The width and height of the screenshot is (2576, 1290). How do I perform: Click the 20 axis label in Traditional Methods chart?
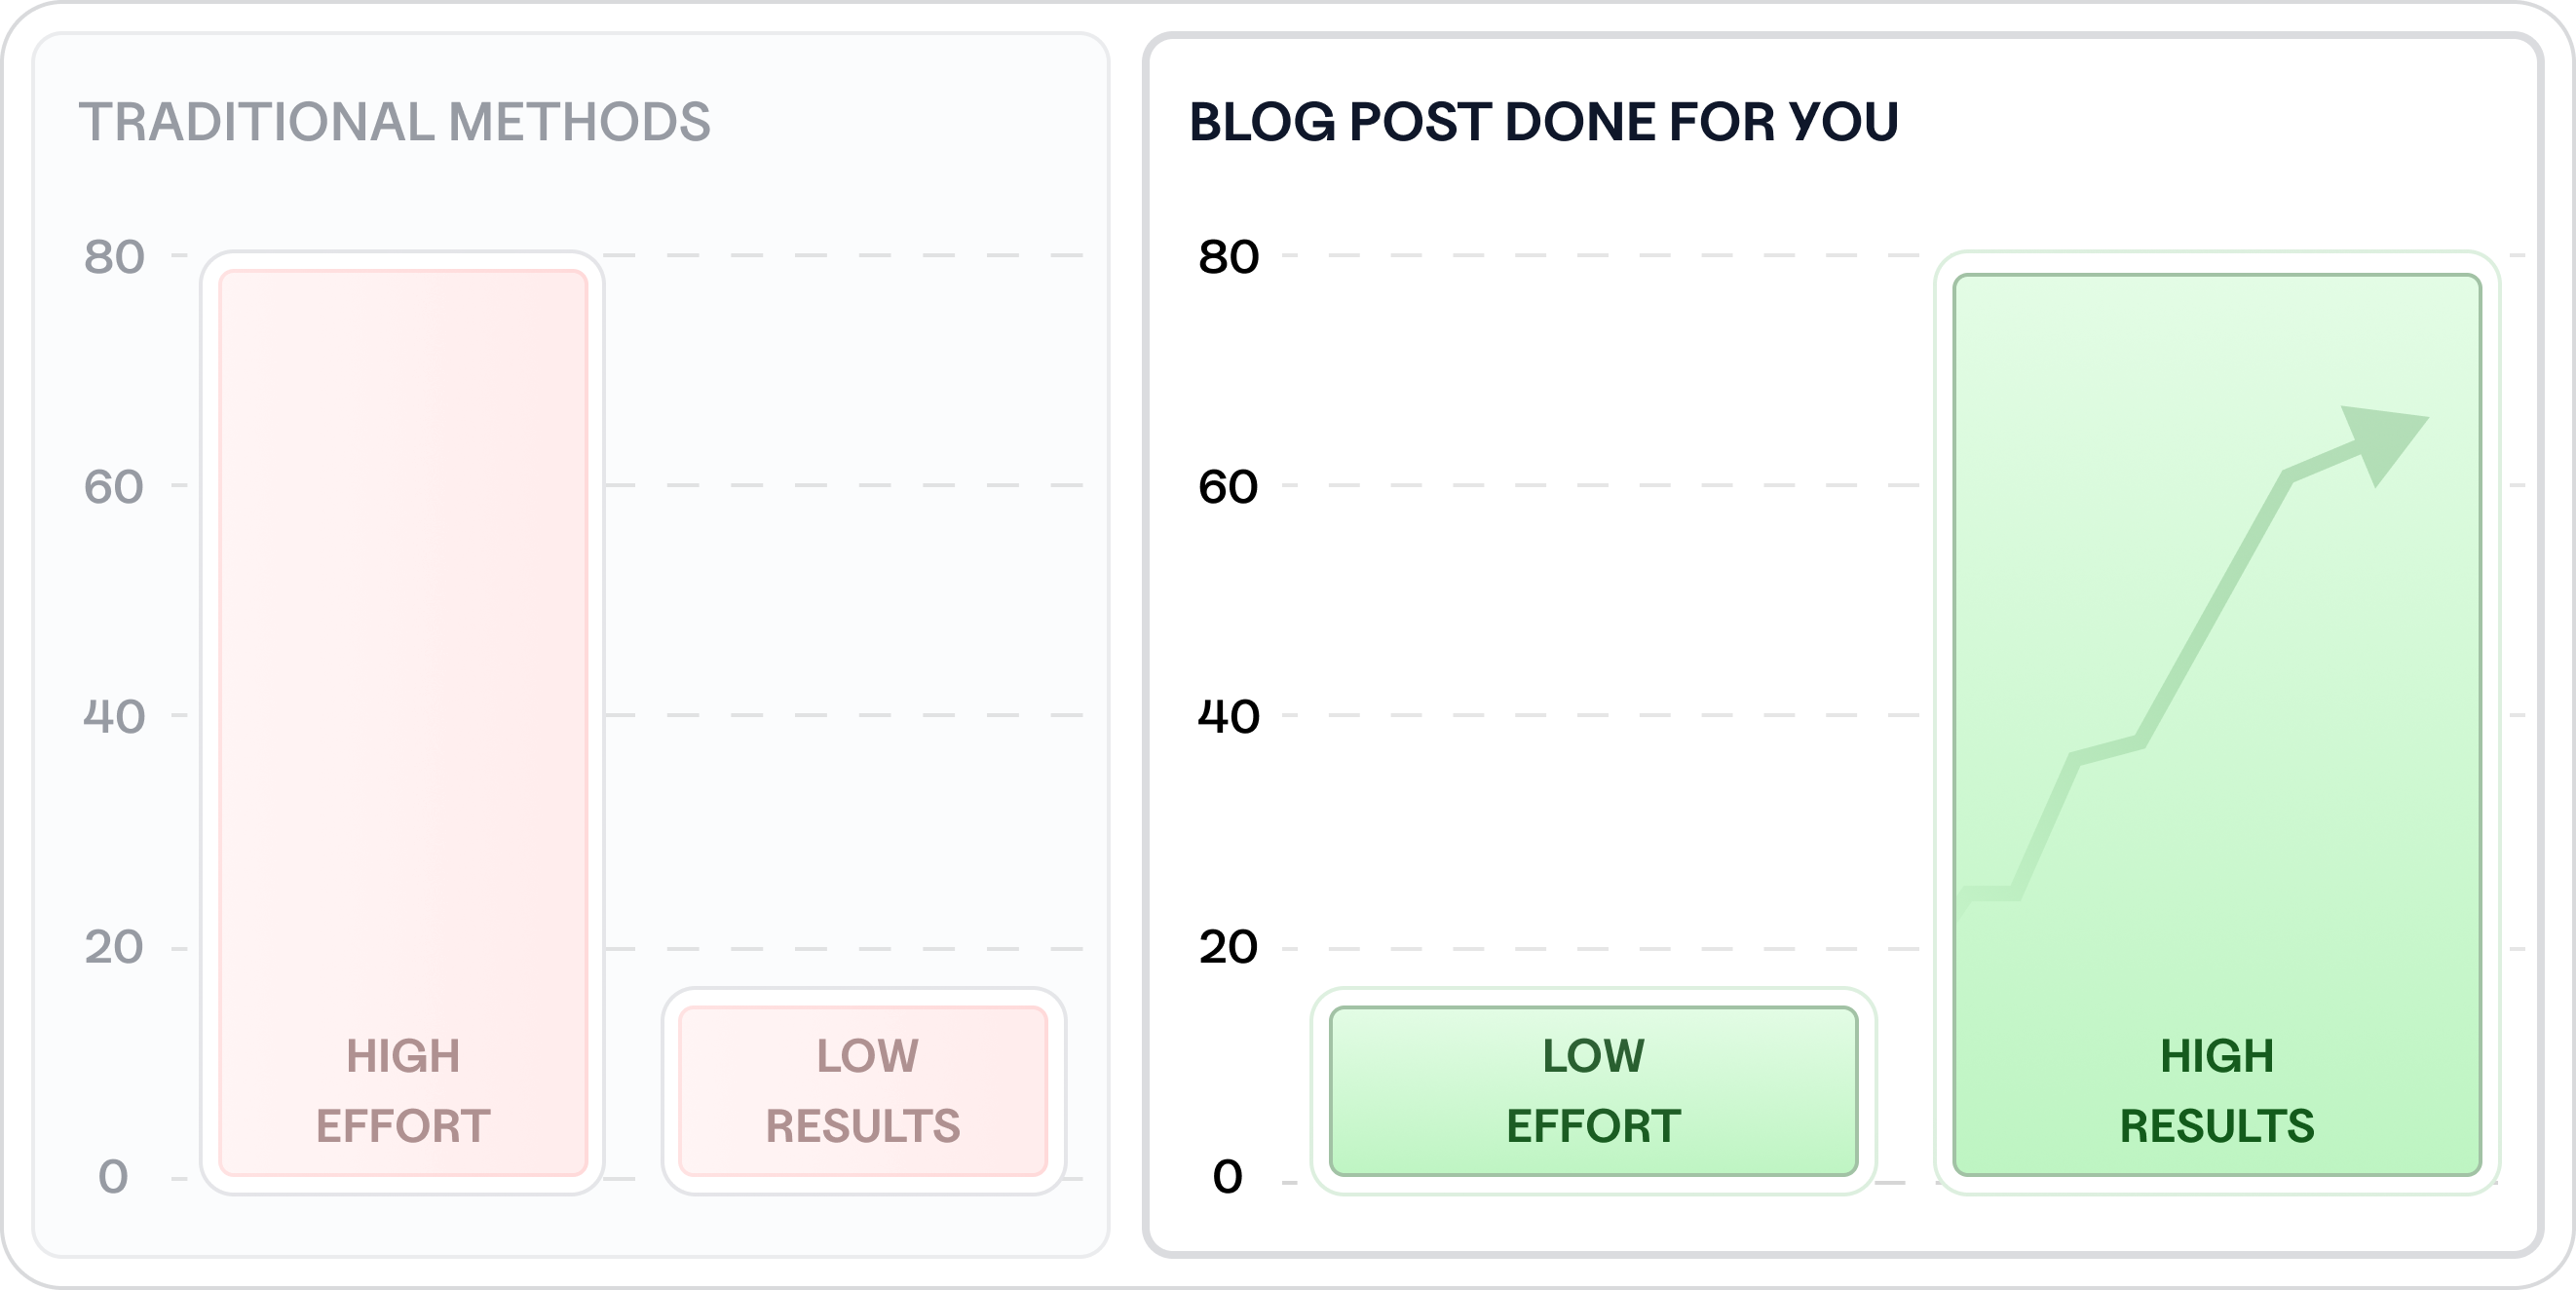(114, 947)
